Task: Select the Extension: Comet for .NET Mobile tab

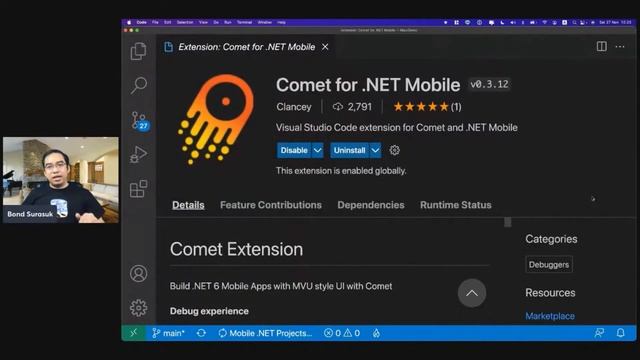Action: [x=246, y=47]
